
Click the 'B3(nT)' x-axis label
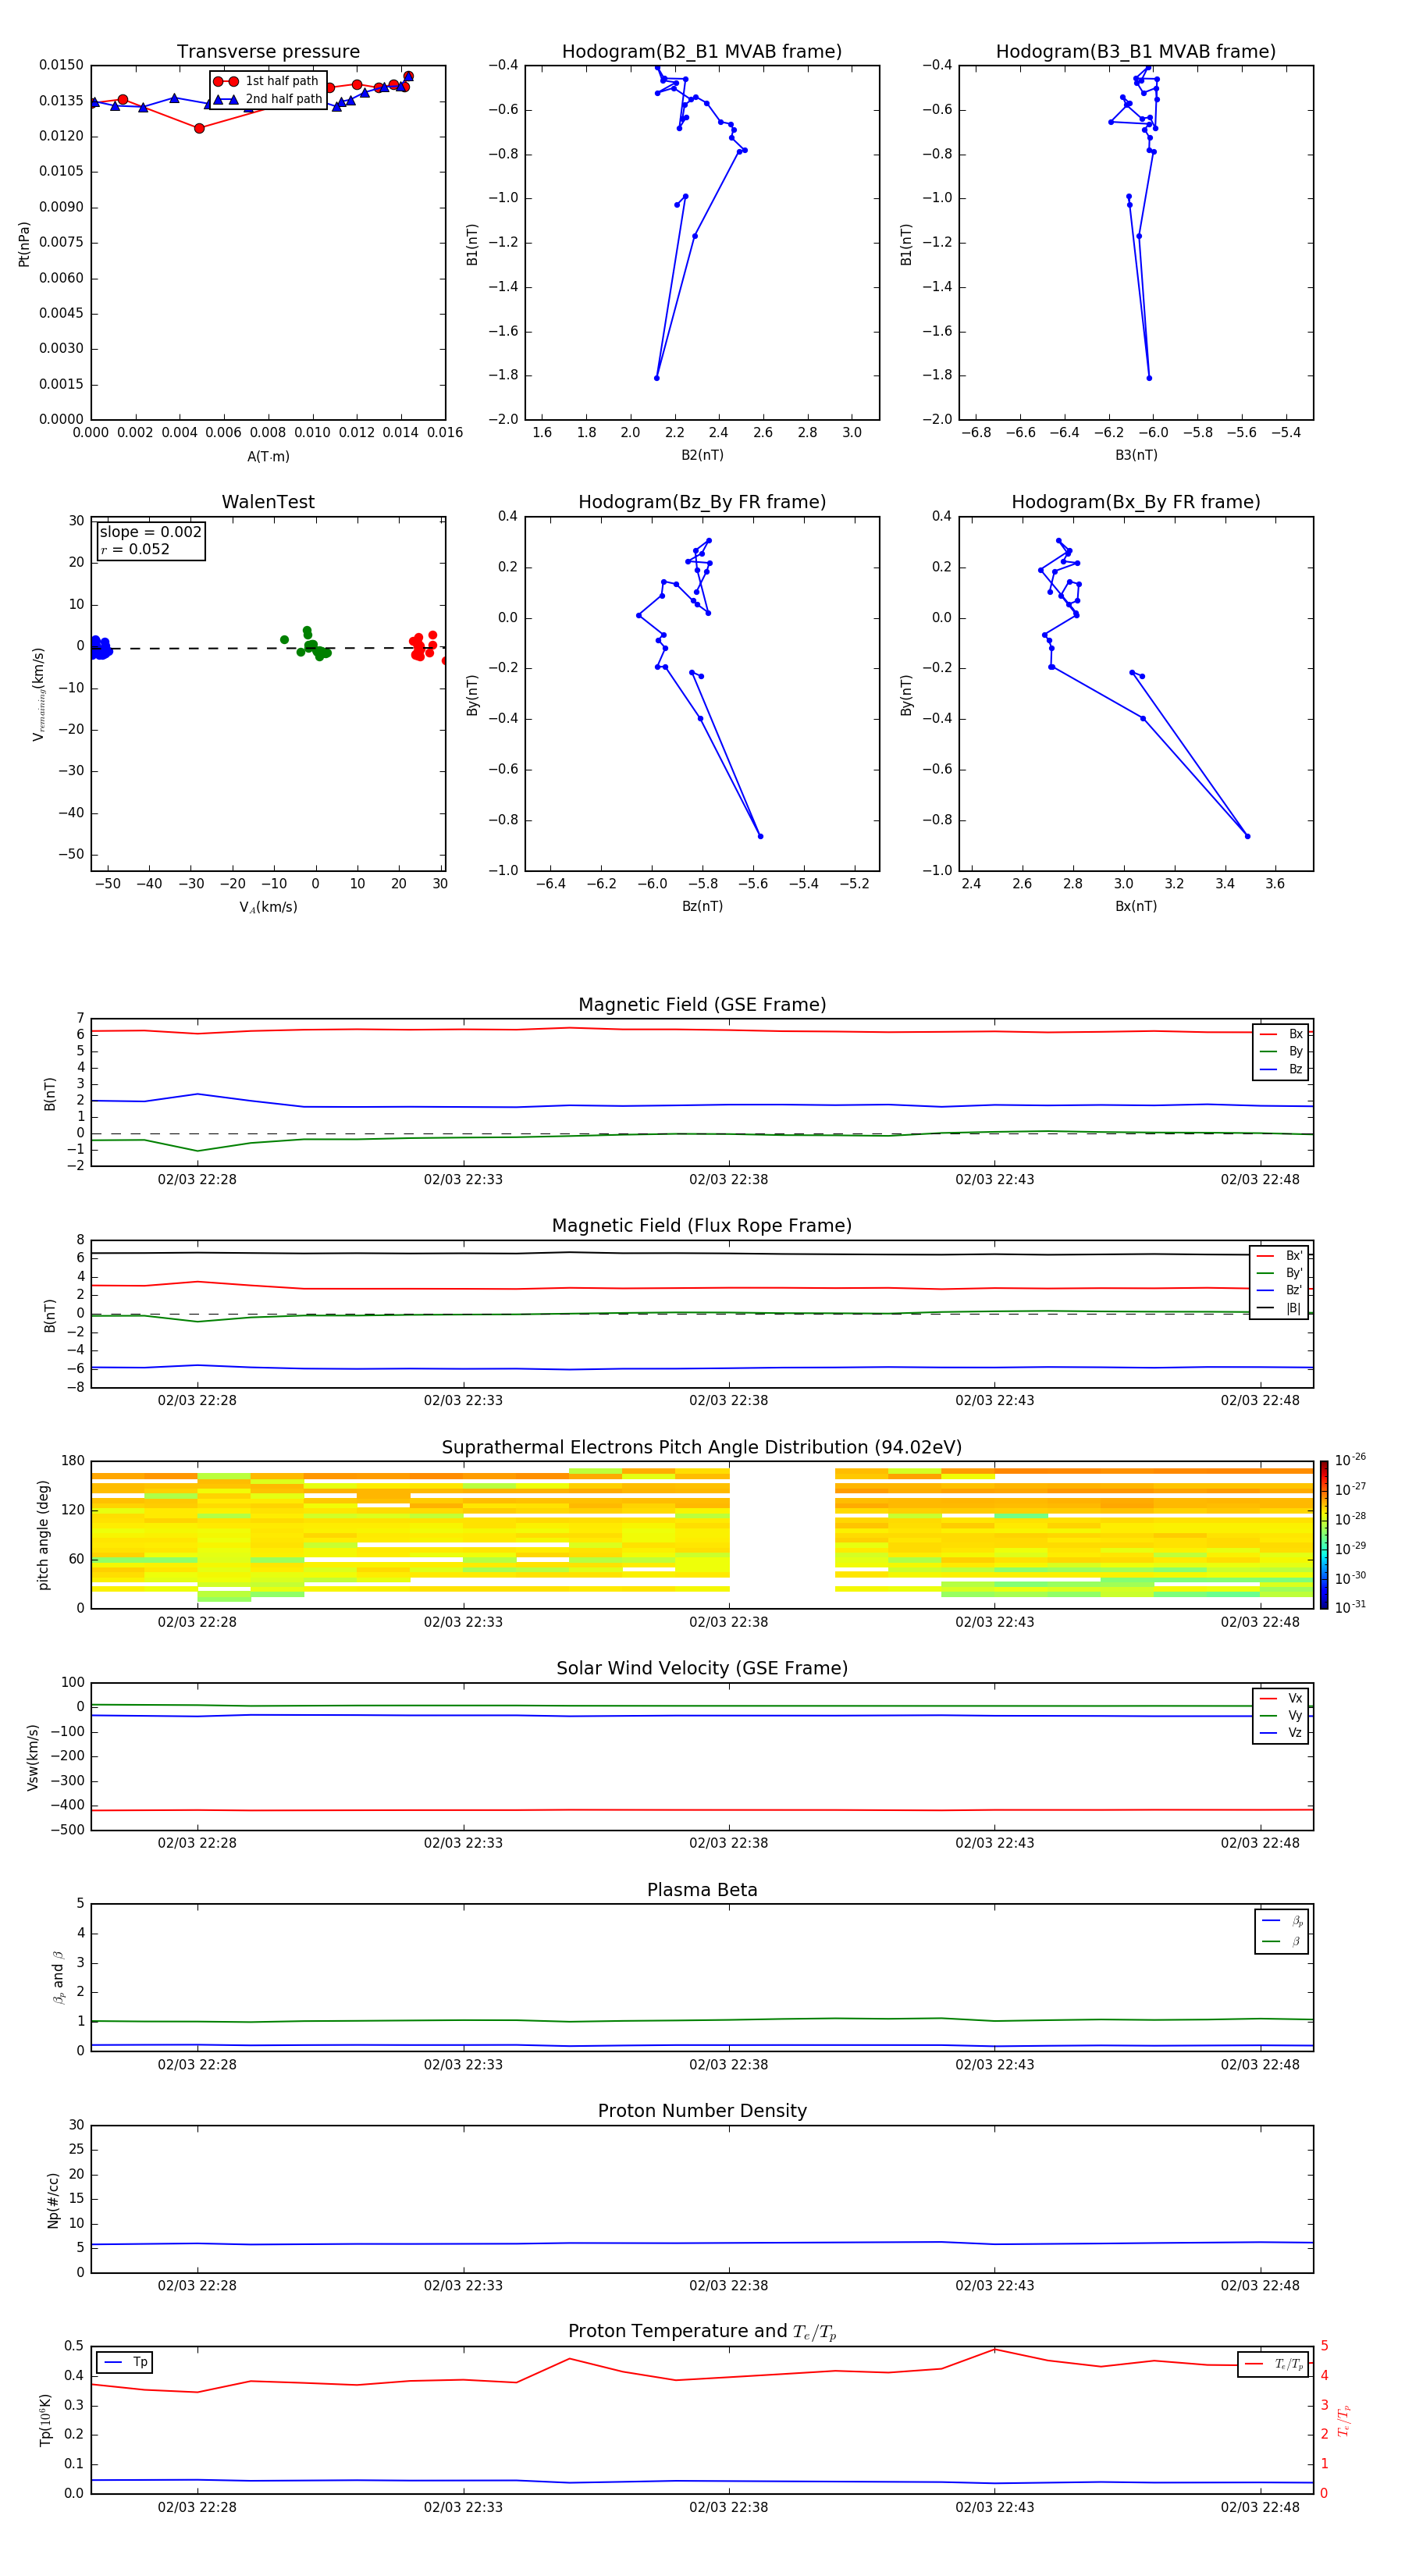1136,455
